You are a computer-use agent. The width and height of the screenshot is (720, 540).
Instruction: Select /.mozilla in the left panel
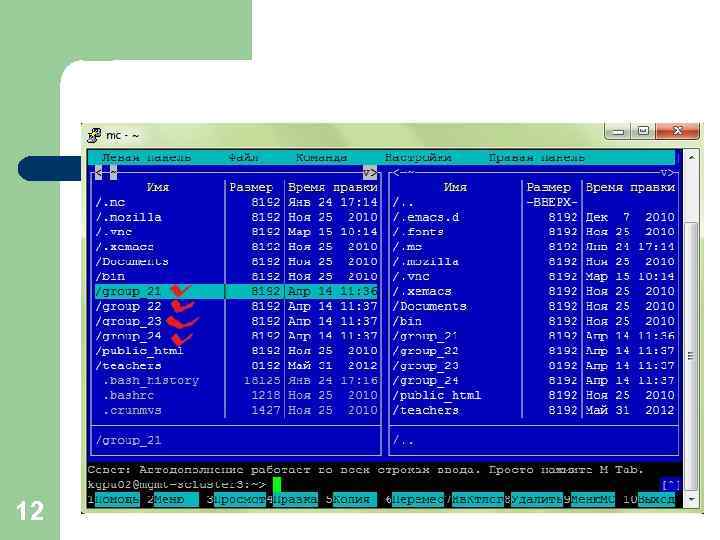click(x=236, y=217)
